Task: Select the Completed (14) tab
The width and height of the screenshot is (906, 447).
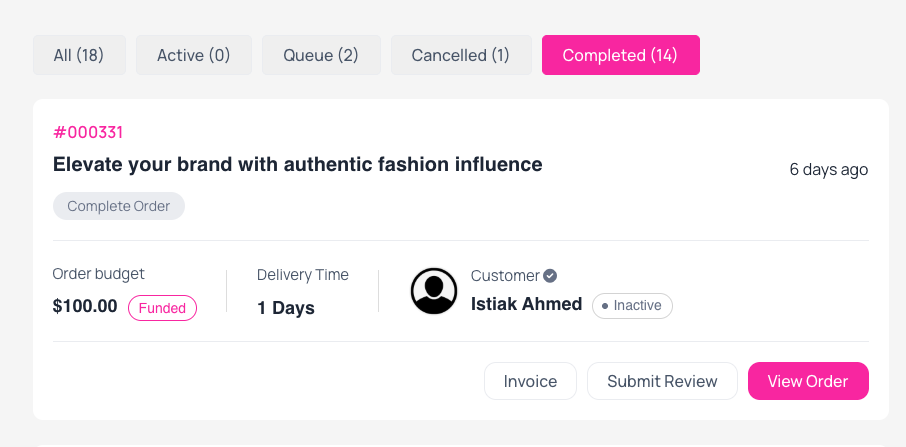Action: [x=621, y=55]
